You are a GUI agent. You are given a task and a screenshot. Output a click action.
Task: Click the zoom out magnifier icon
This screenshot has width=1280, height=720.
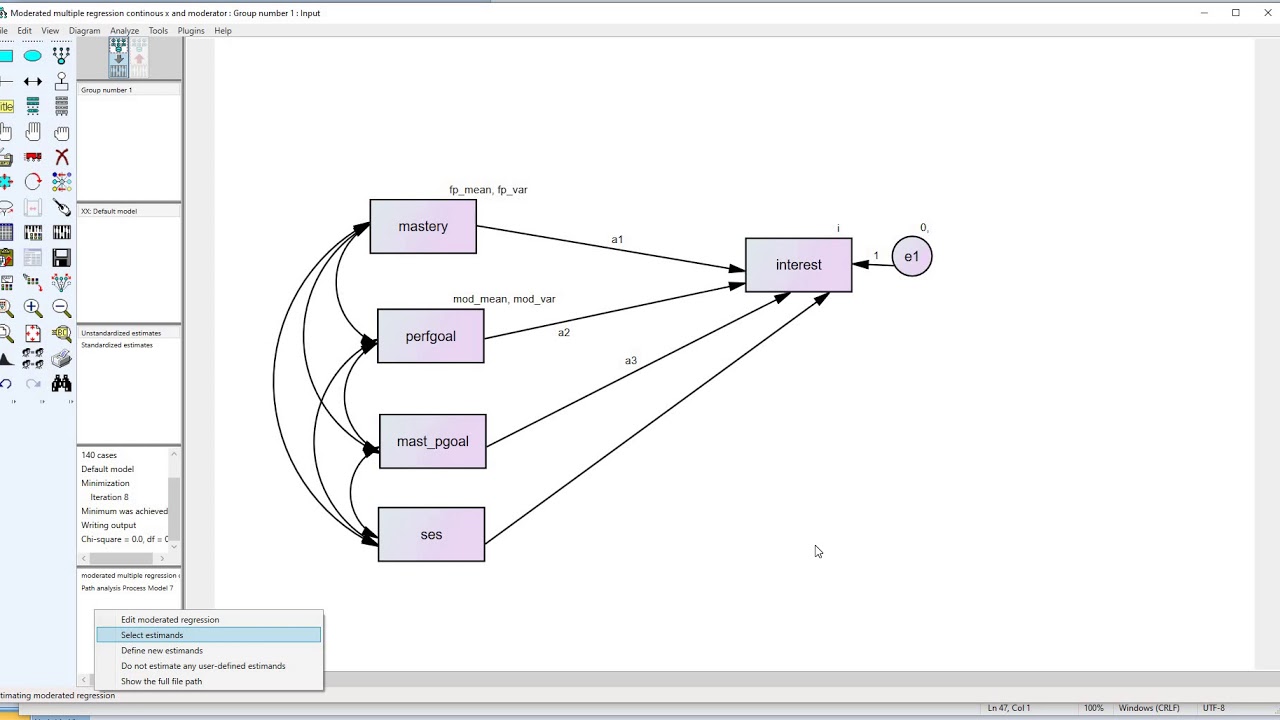(61, 308)
